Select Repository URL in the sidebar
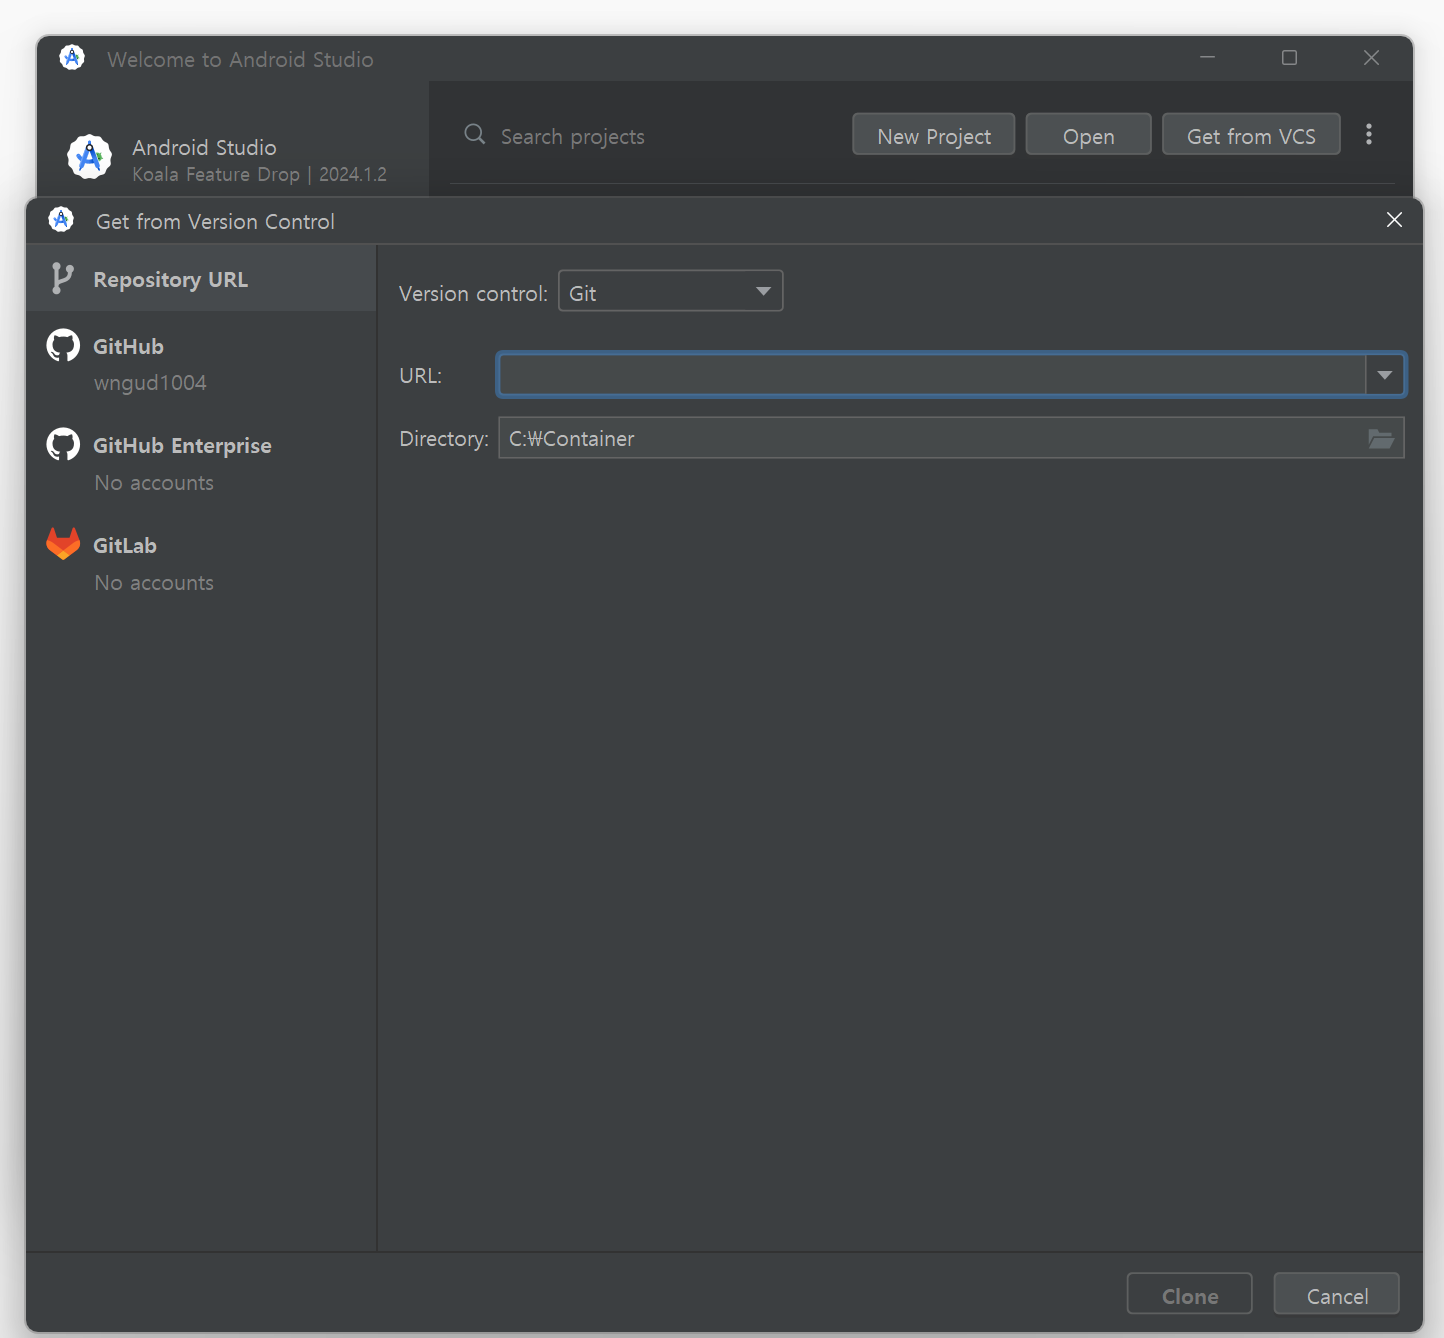 201,279
